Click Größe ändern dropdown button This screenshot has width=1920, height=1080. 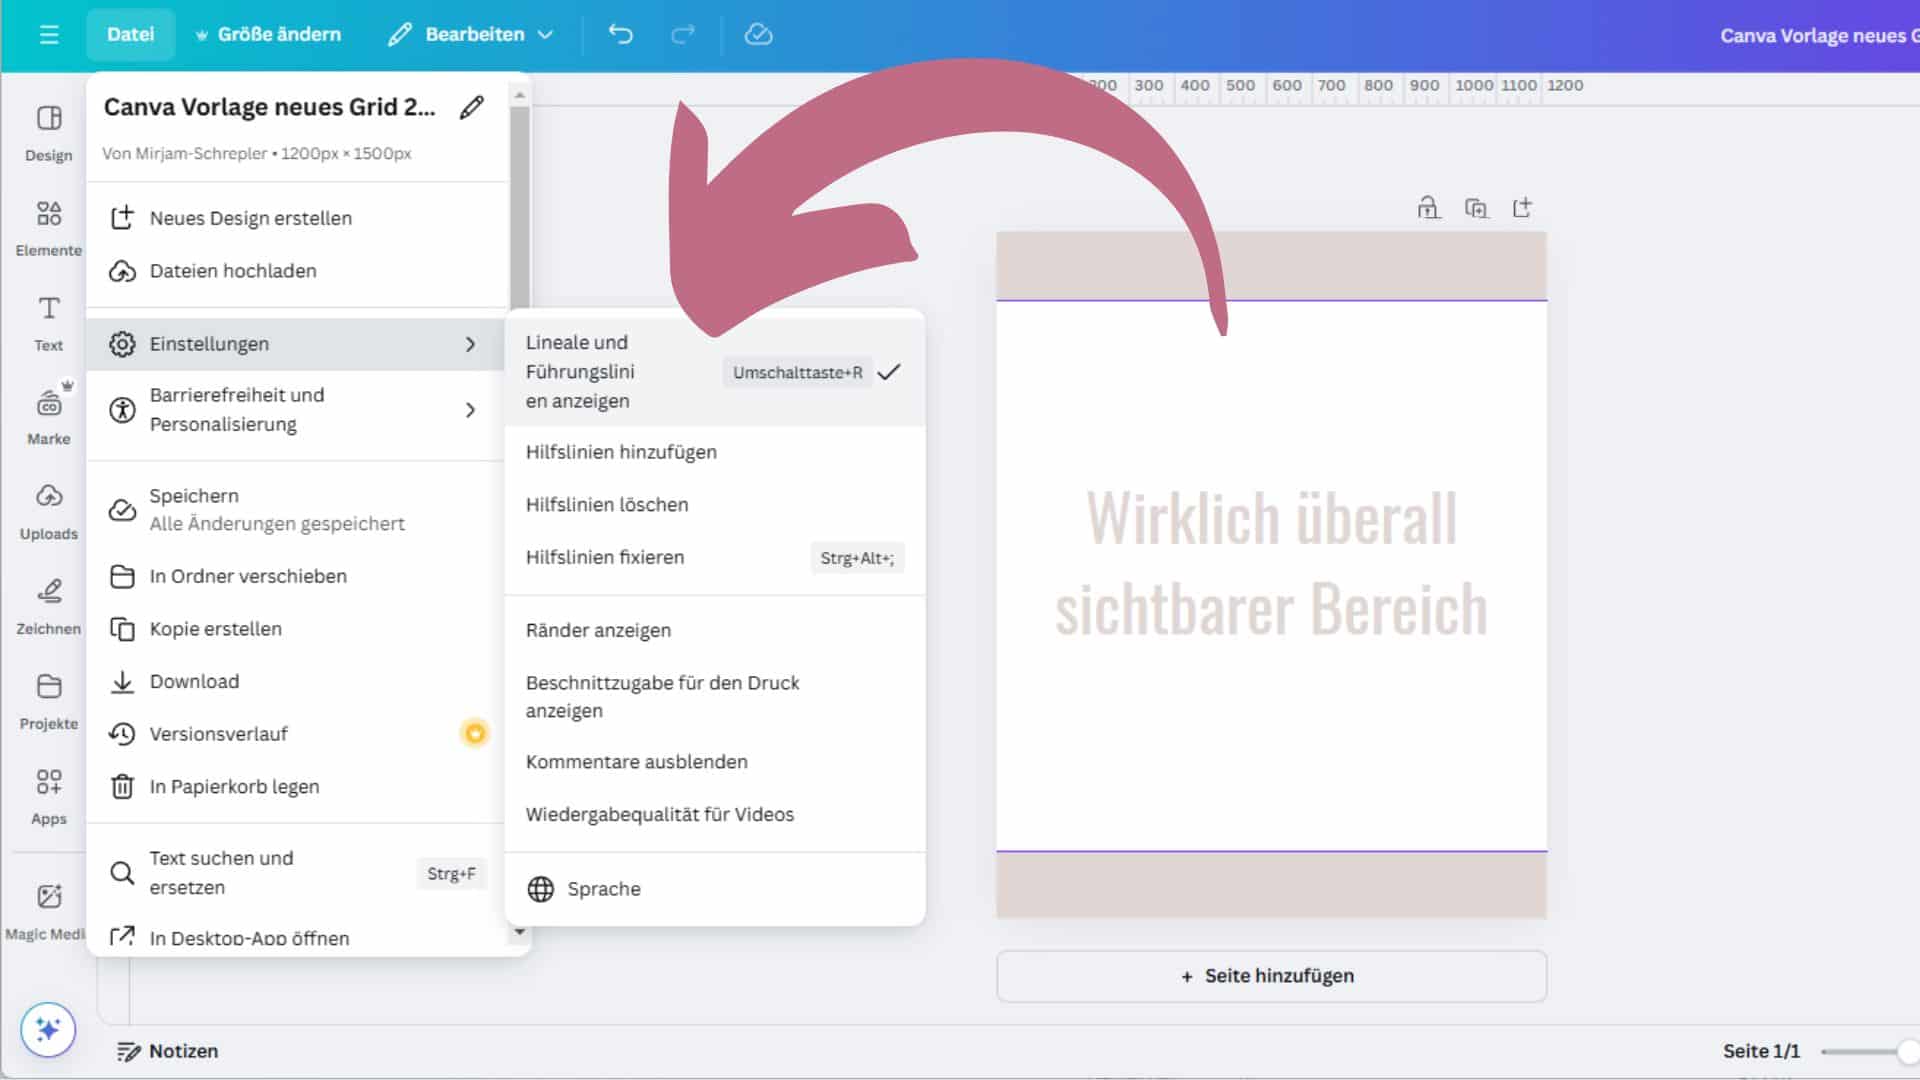point(264,34)
